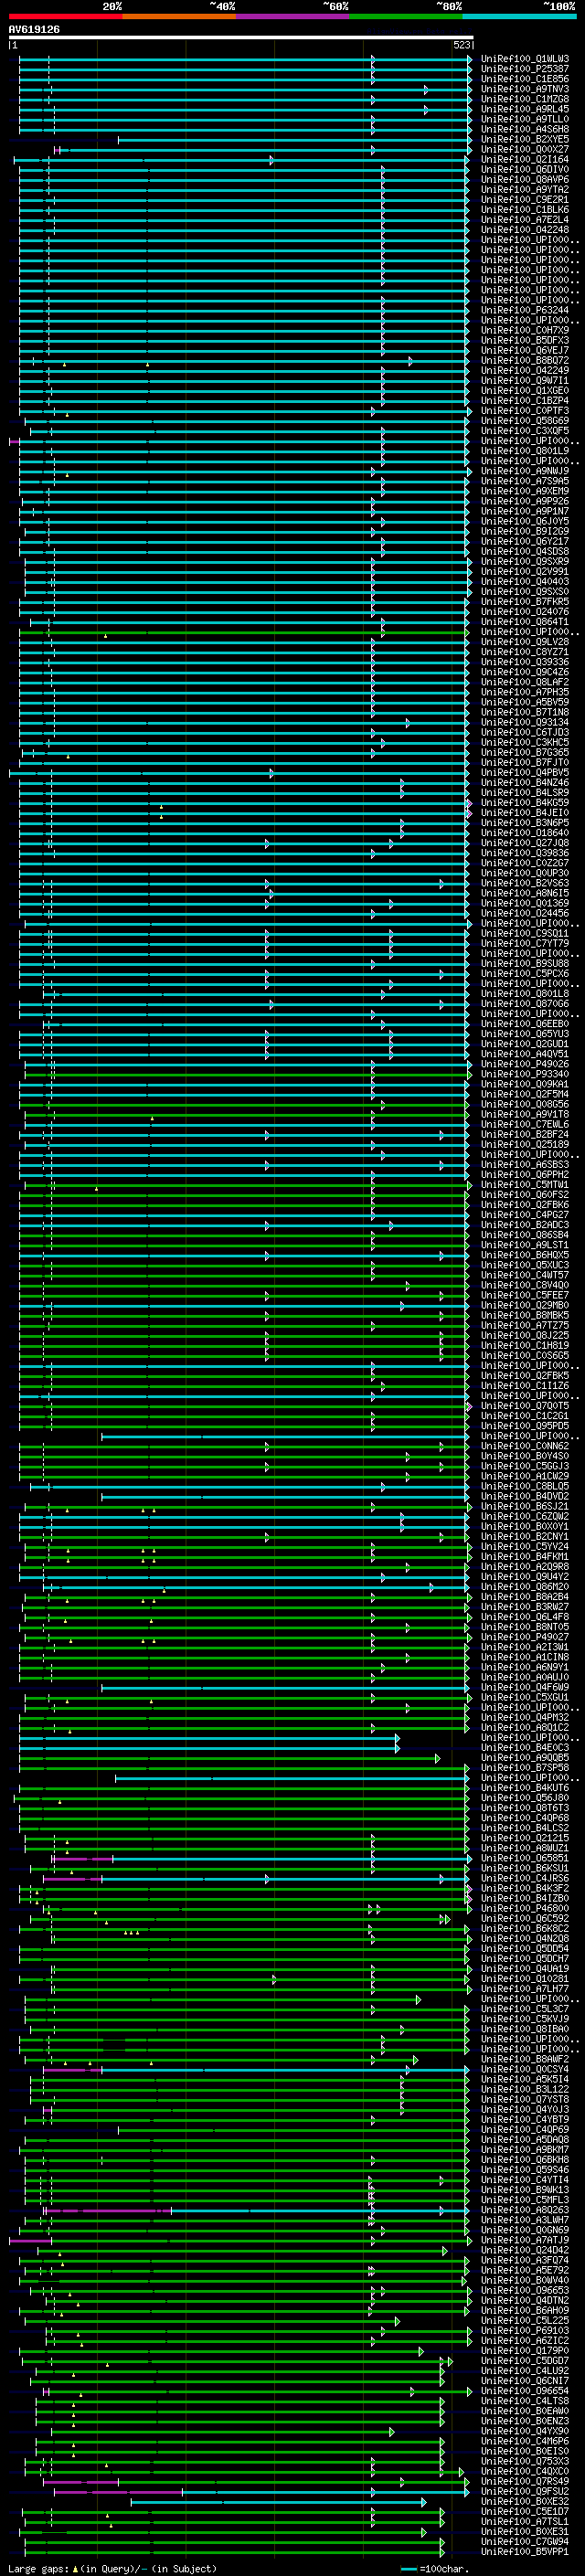Select the query label AV619126

pyautogui.click(x=34, y=30)
